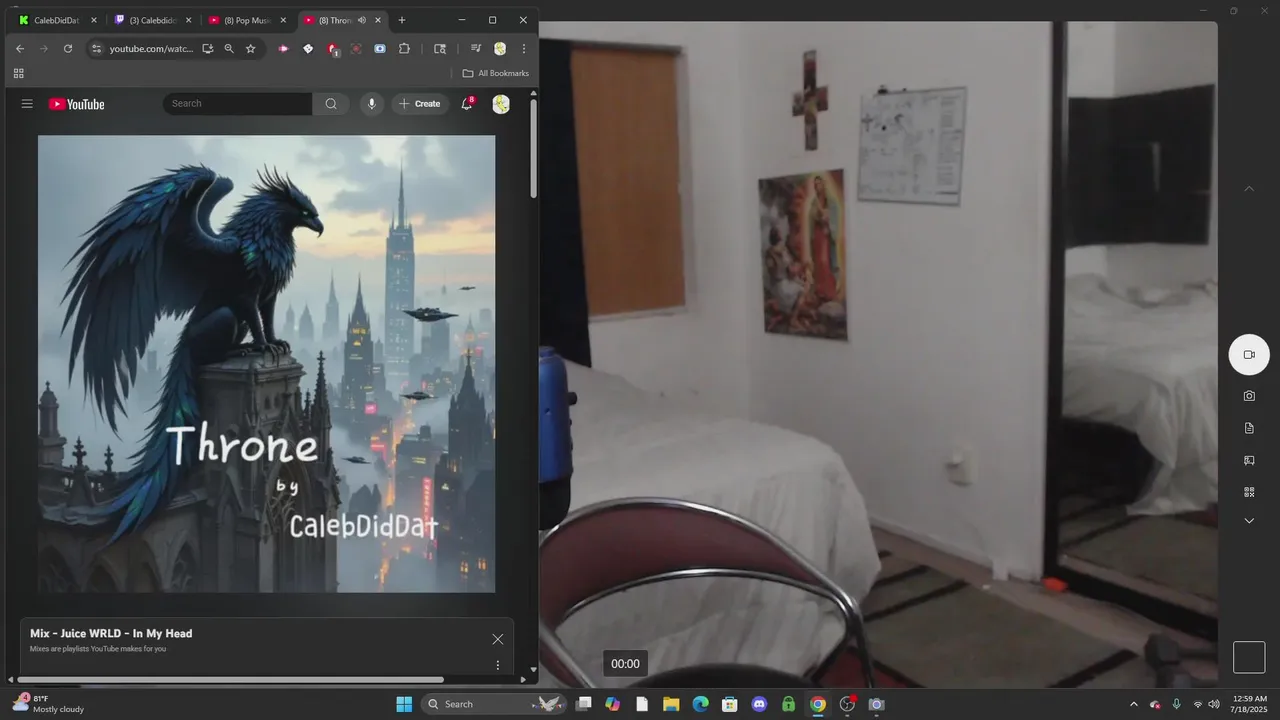Open the YouTube guide hamburger menu
The image size is (1280, 720).
click(x=27, y=104)
